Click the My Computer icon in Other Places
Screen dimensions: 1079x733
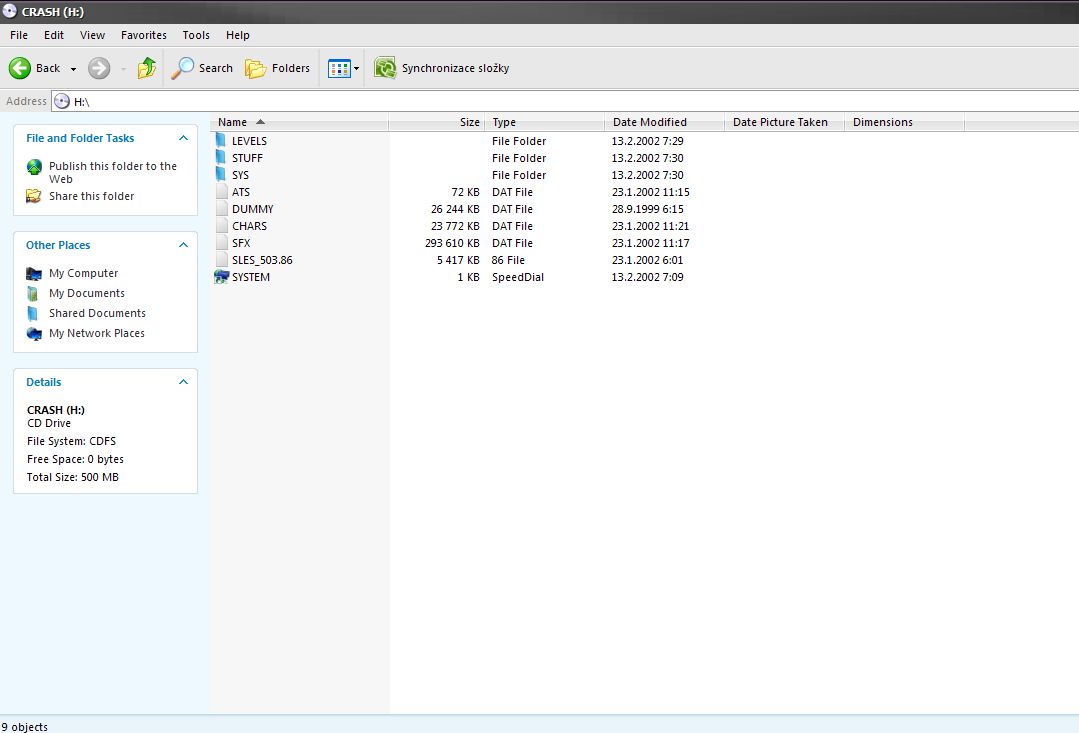(34, 273)
